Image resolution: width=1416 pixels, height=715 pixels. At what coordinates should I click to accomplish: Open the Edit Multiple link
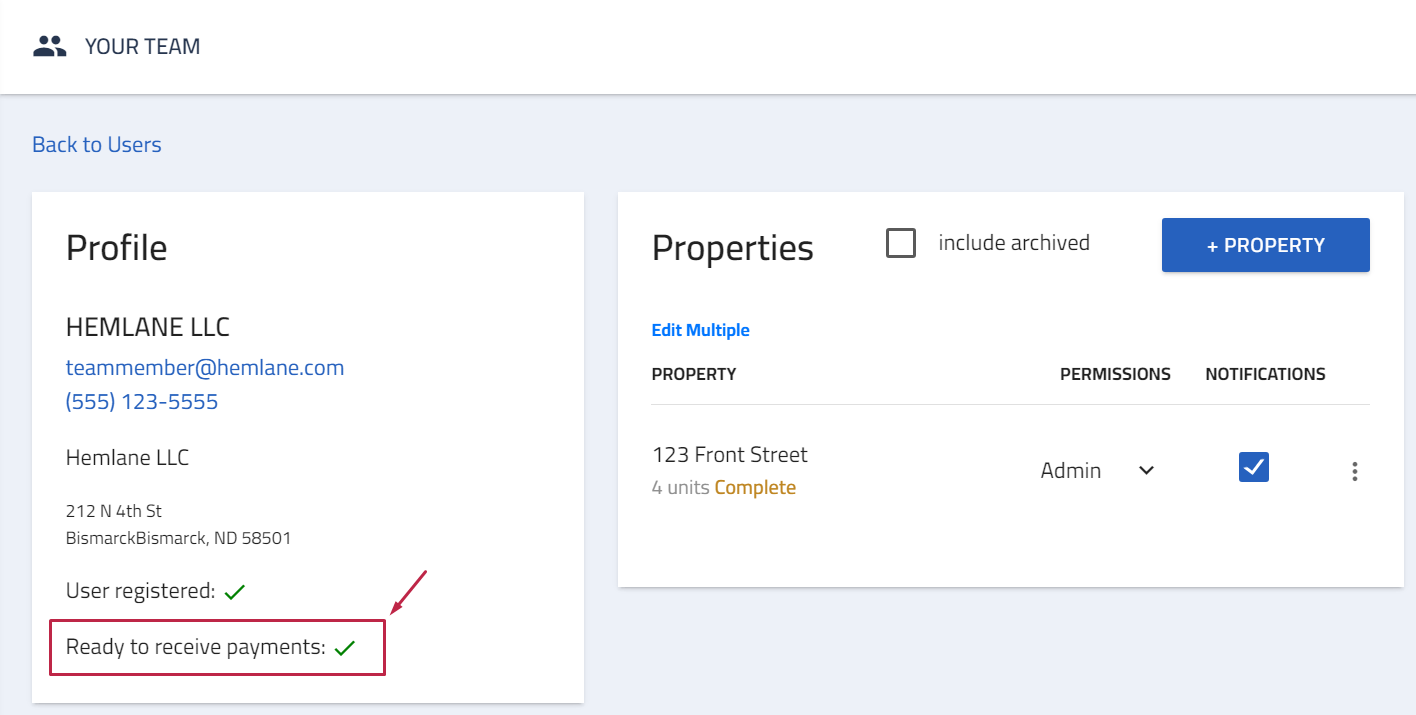pos(701,330)
